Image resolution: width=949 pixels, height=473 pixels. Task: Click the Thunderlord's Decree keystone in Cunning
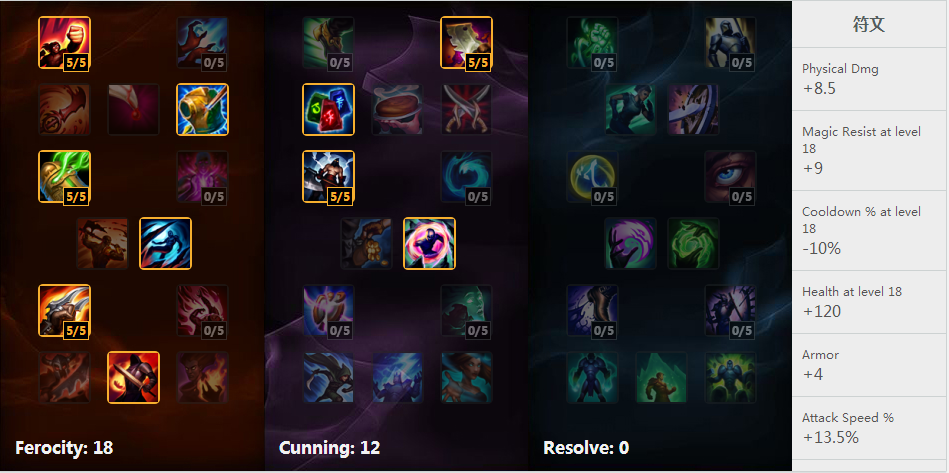point(397,377)
